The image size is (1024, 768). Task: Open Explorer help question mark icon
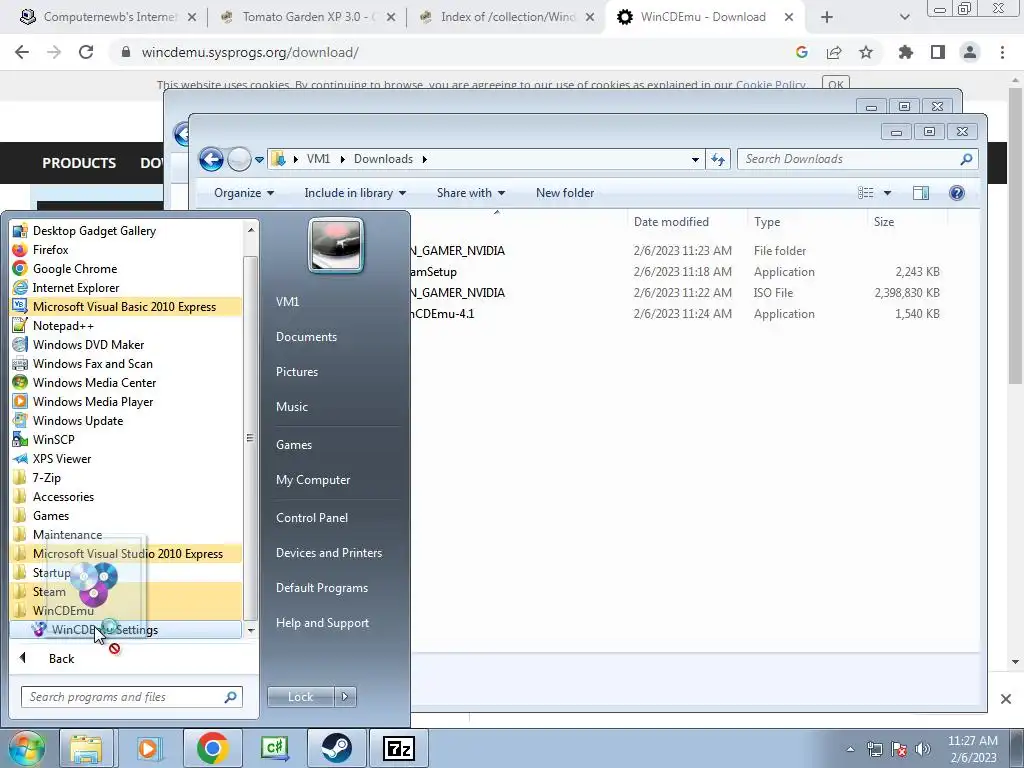[957, 193]
